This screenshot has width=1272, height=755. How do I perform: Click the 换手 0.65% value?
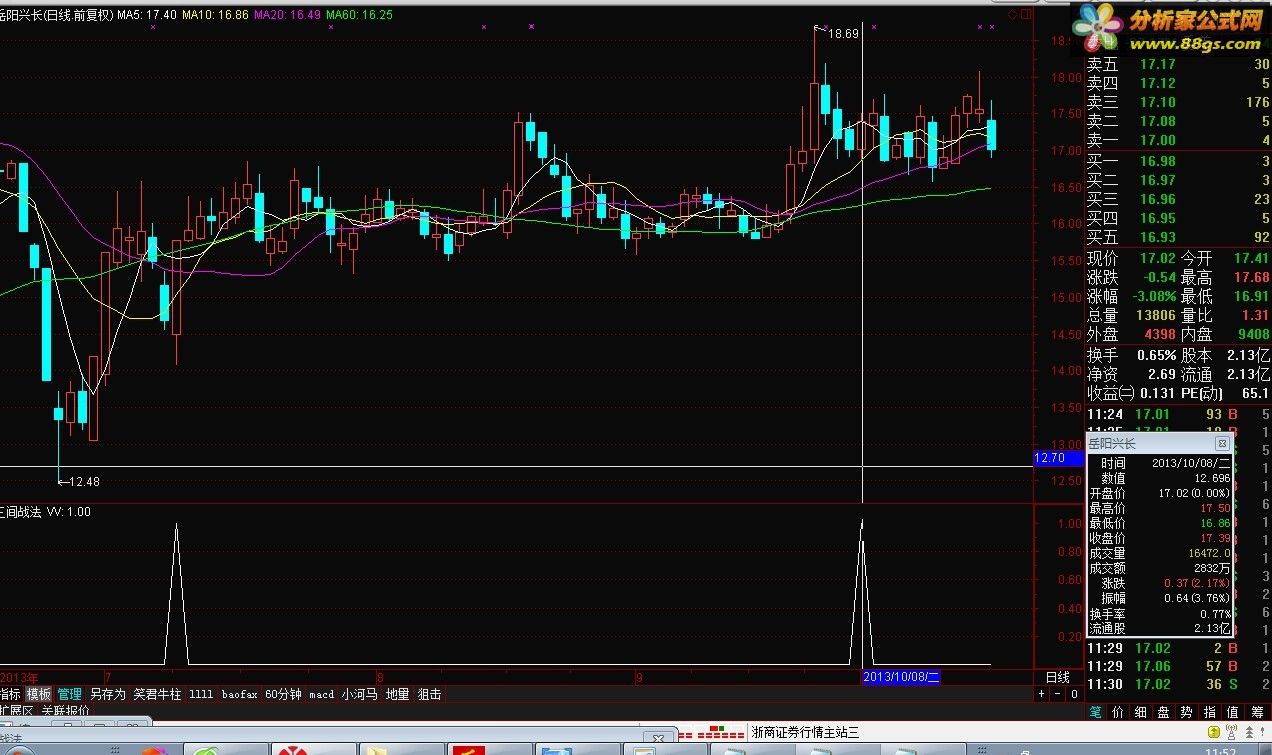pos(1156,355)
